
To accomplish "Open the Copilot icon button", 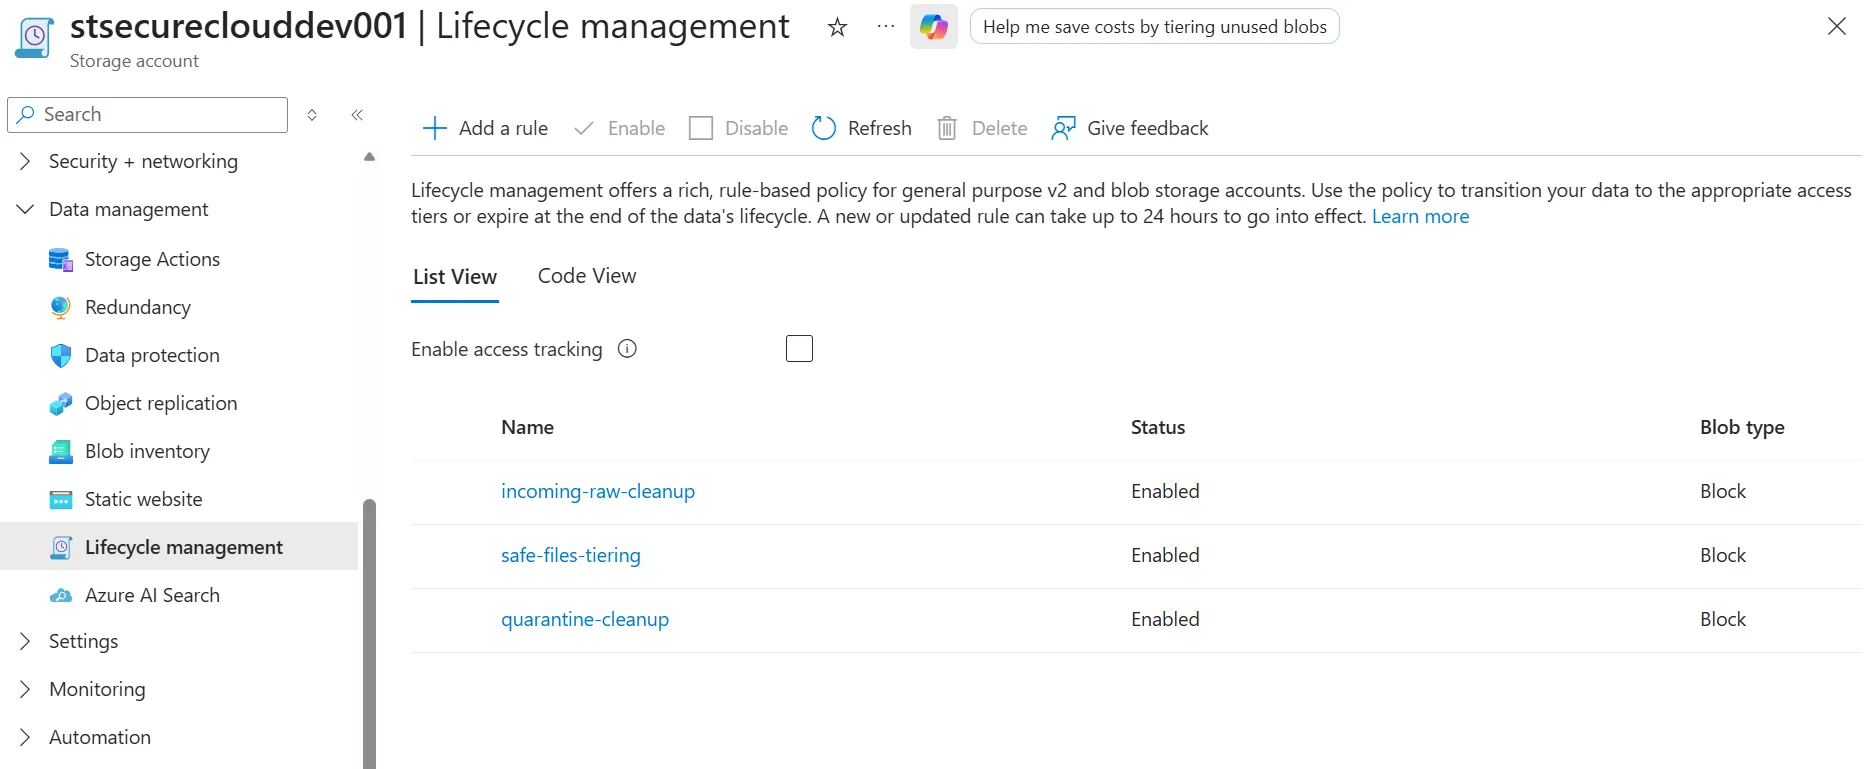I will (x=934, y=27).
